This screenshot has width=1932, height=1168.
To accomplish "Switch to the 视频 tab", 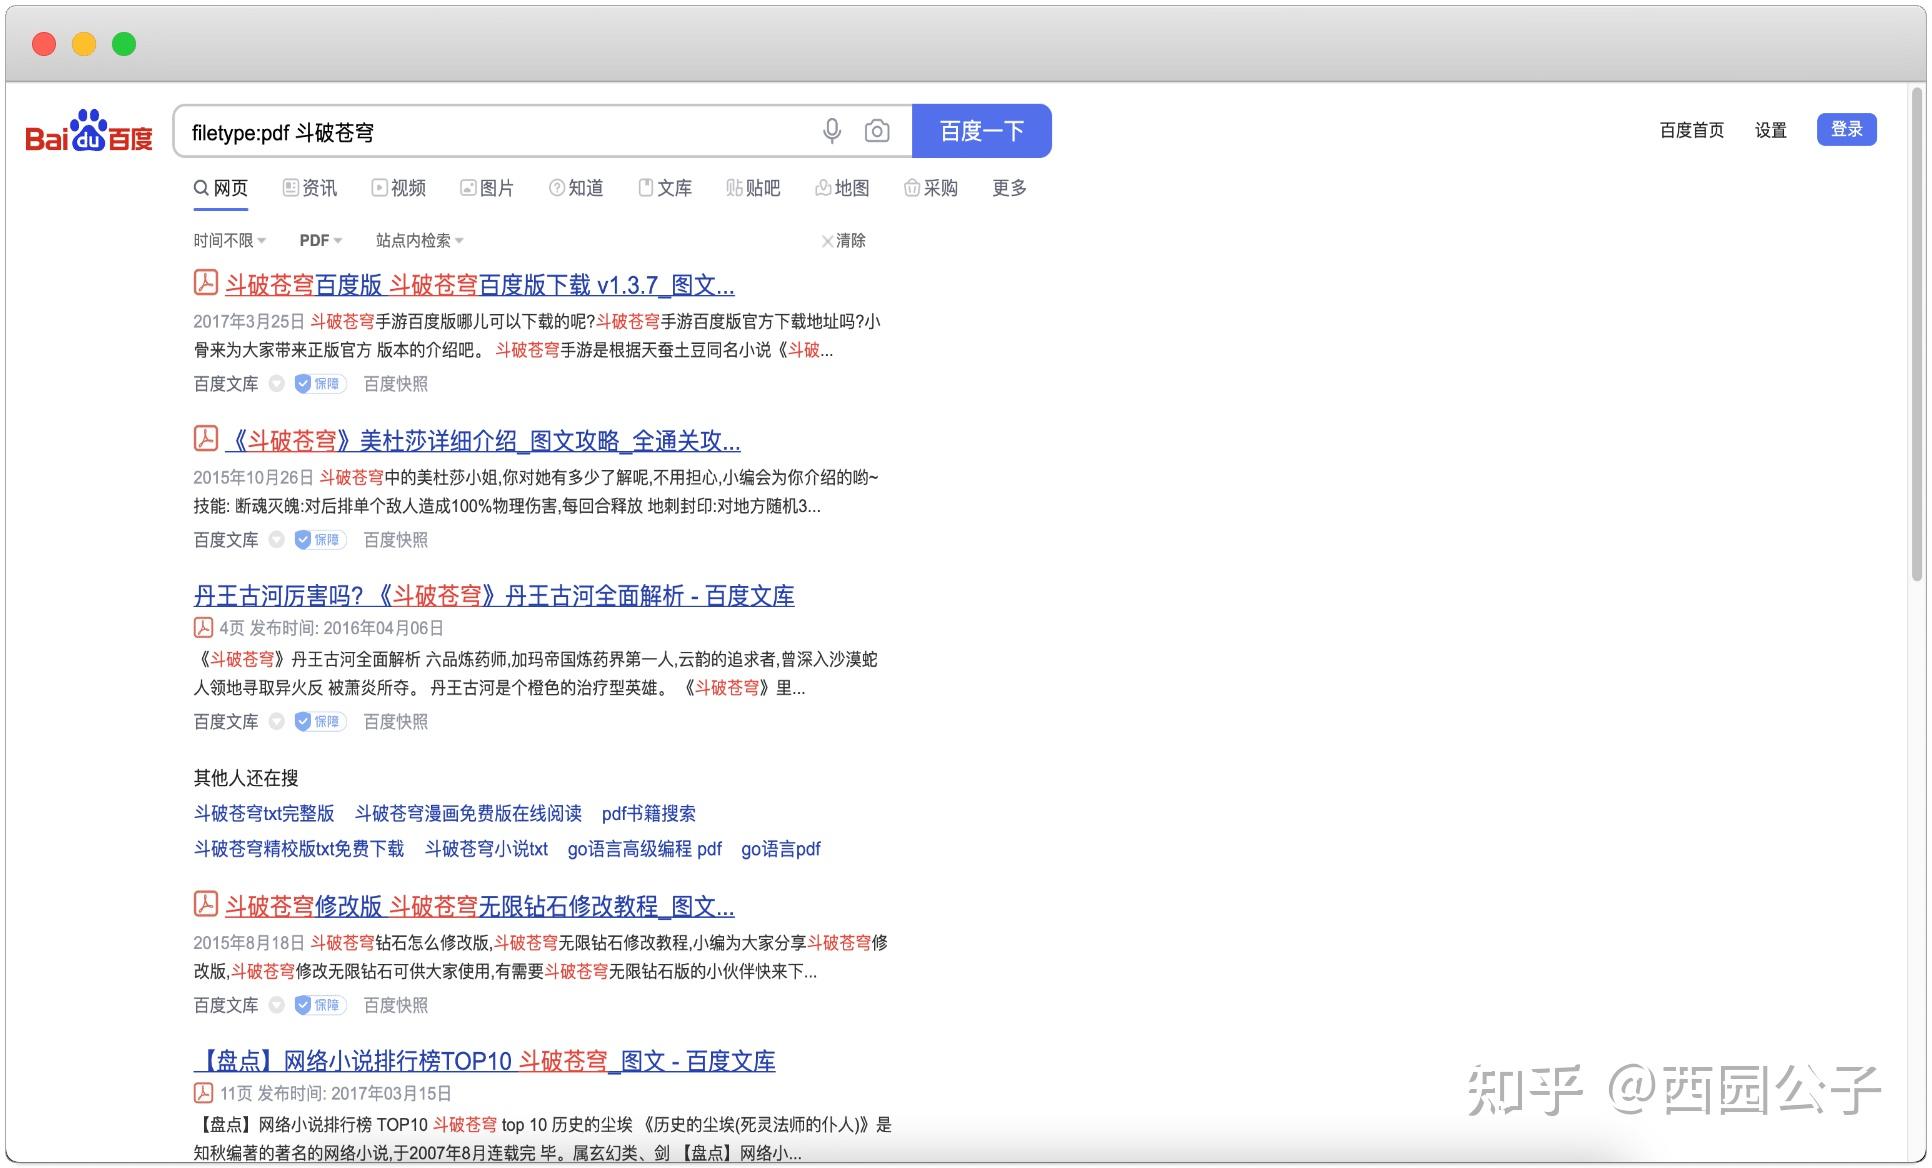I will point(399,188).
